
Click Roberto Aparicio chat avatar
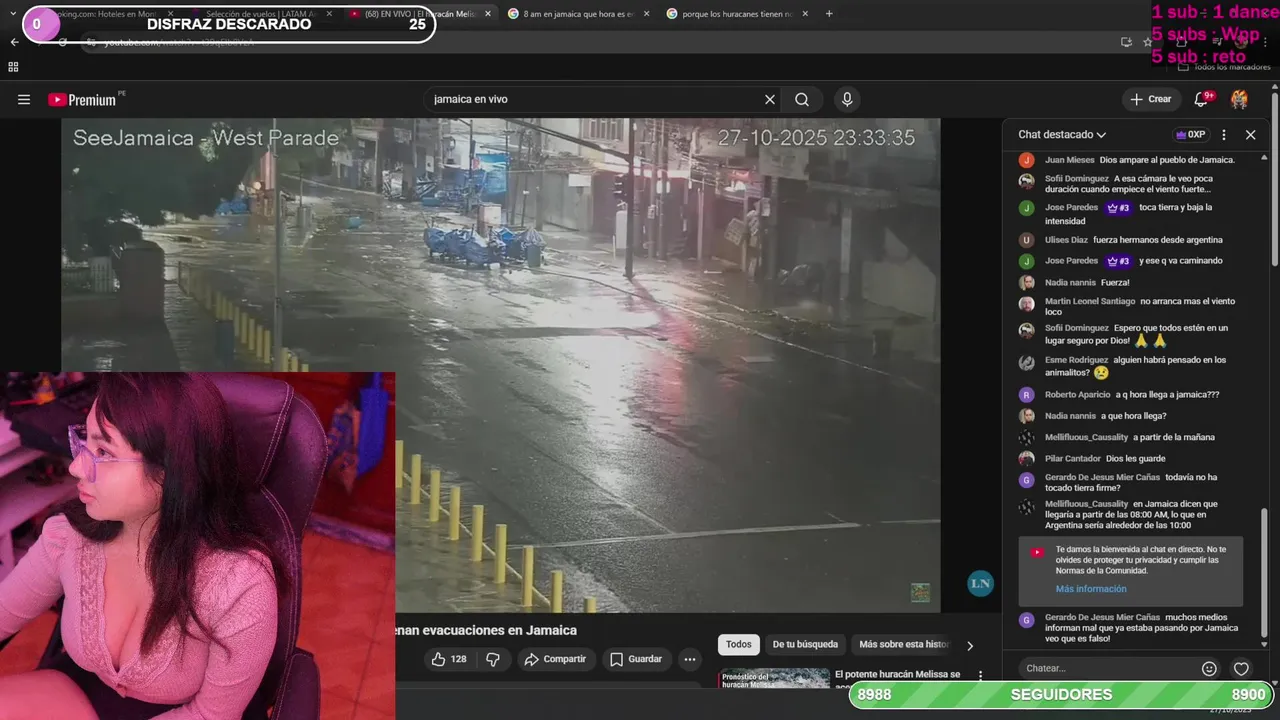1026,395
